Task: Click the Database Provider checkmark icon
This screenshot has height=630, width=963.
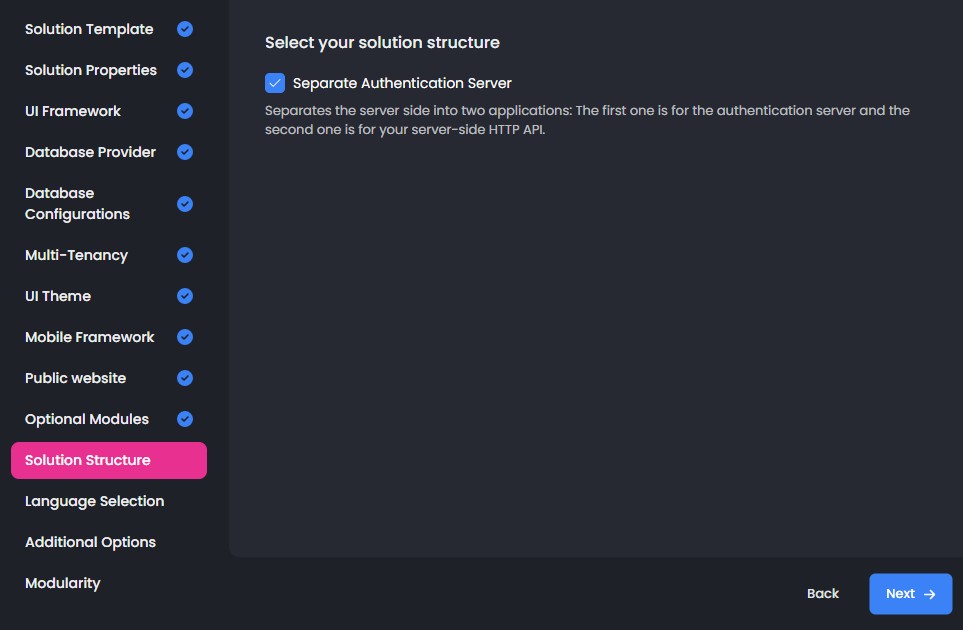Action: point(185,152)
